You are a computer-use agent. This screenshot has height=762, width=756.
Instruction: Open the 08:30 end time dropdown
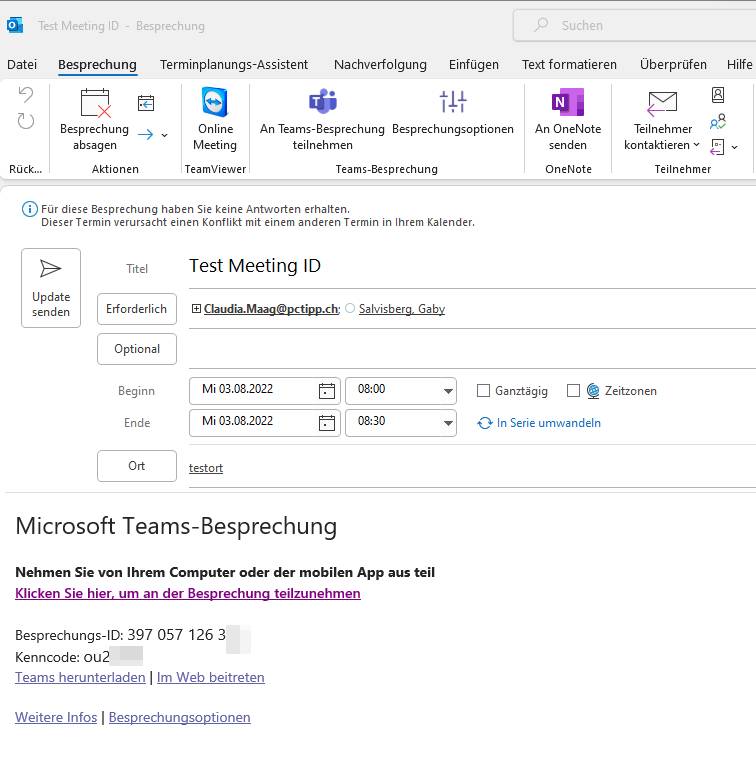pos(448,423)
